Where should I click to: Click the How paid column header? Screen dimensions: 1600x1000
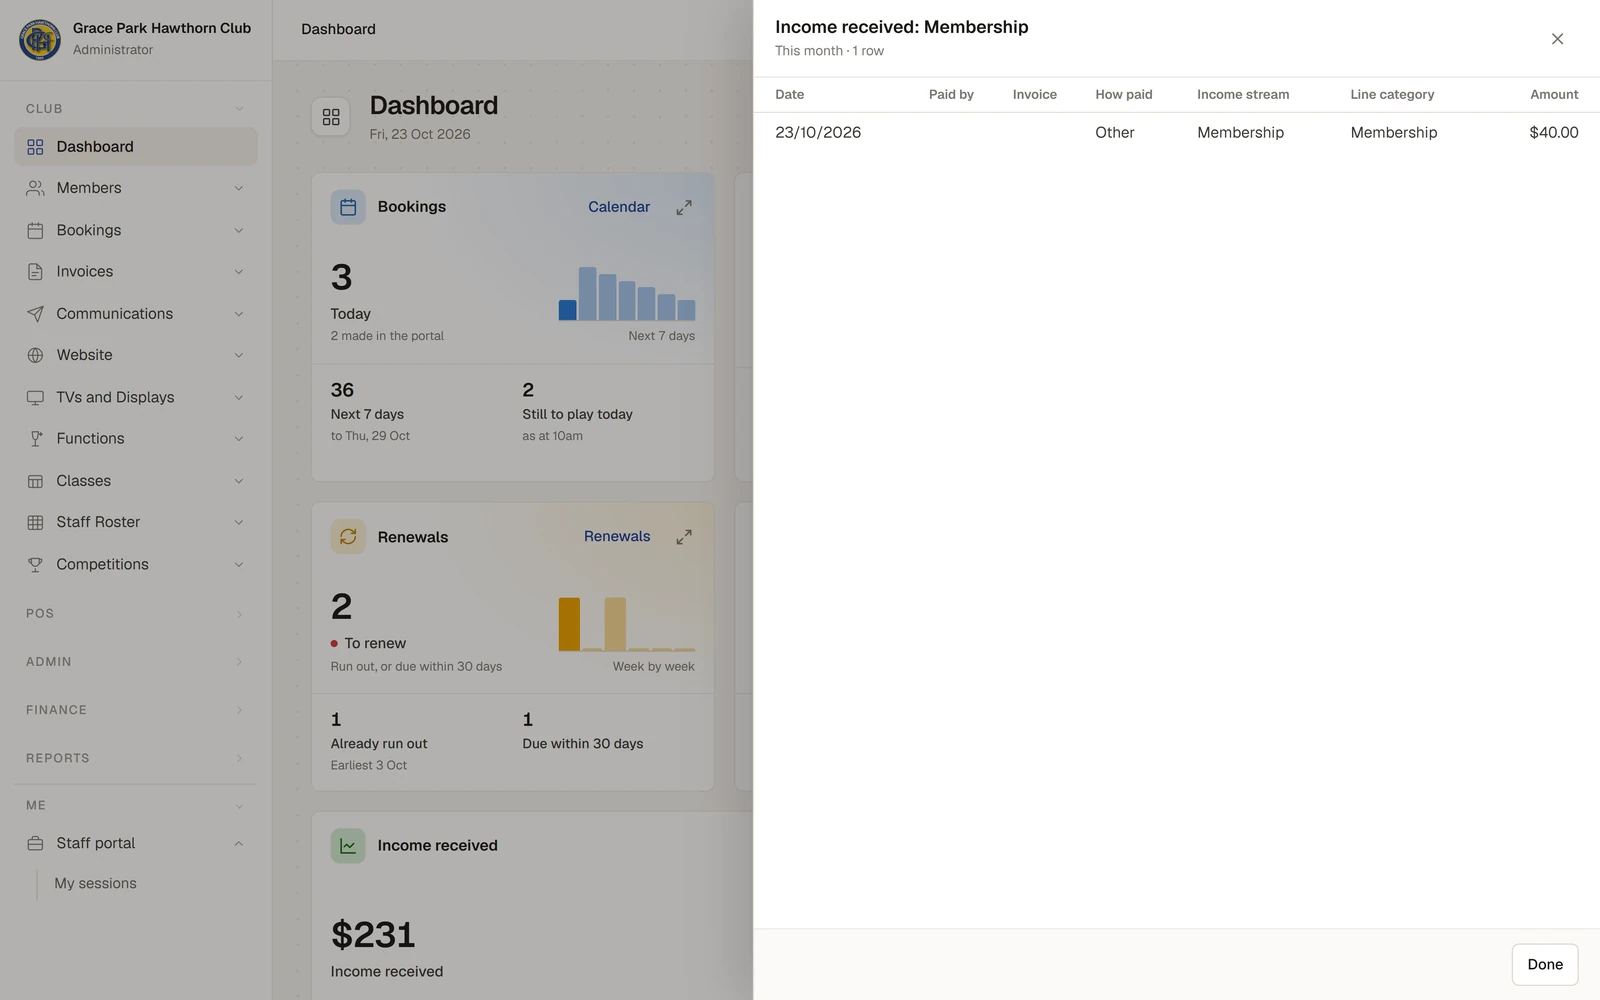click(1124, 94)
